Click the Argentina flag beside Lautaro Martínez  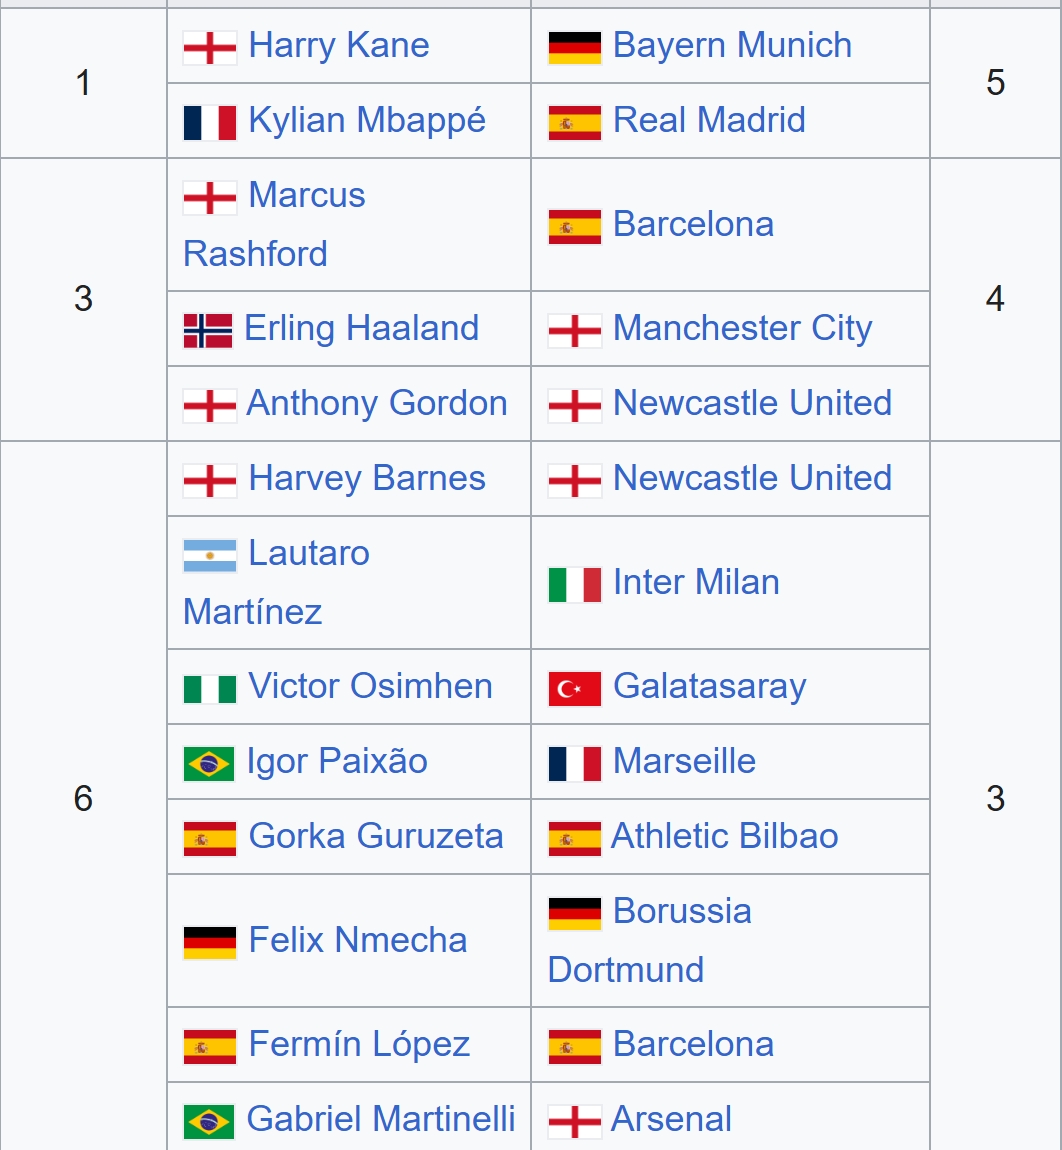pos(209,555)
